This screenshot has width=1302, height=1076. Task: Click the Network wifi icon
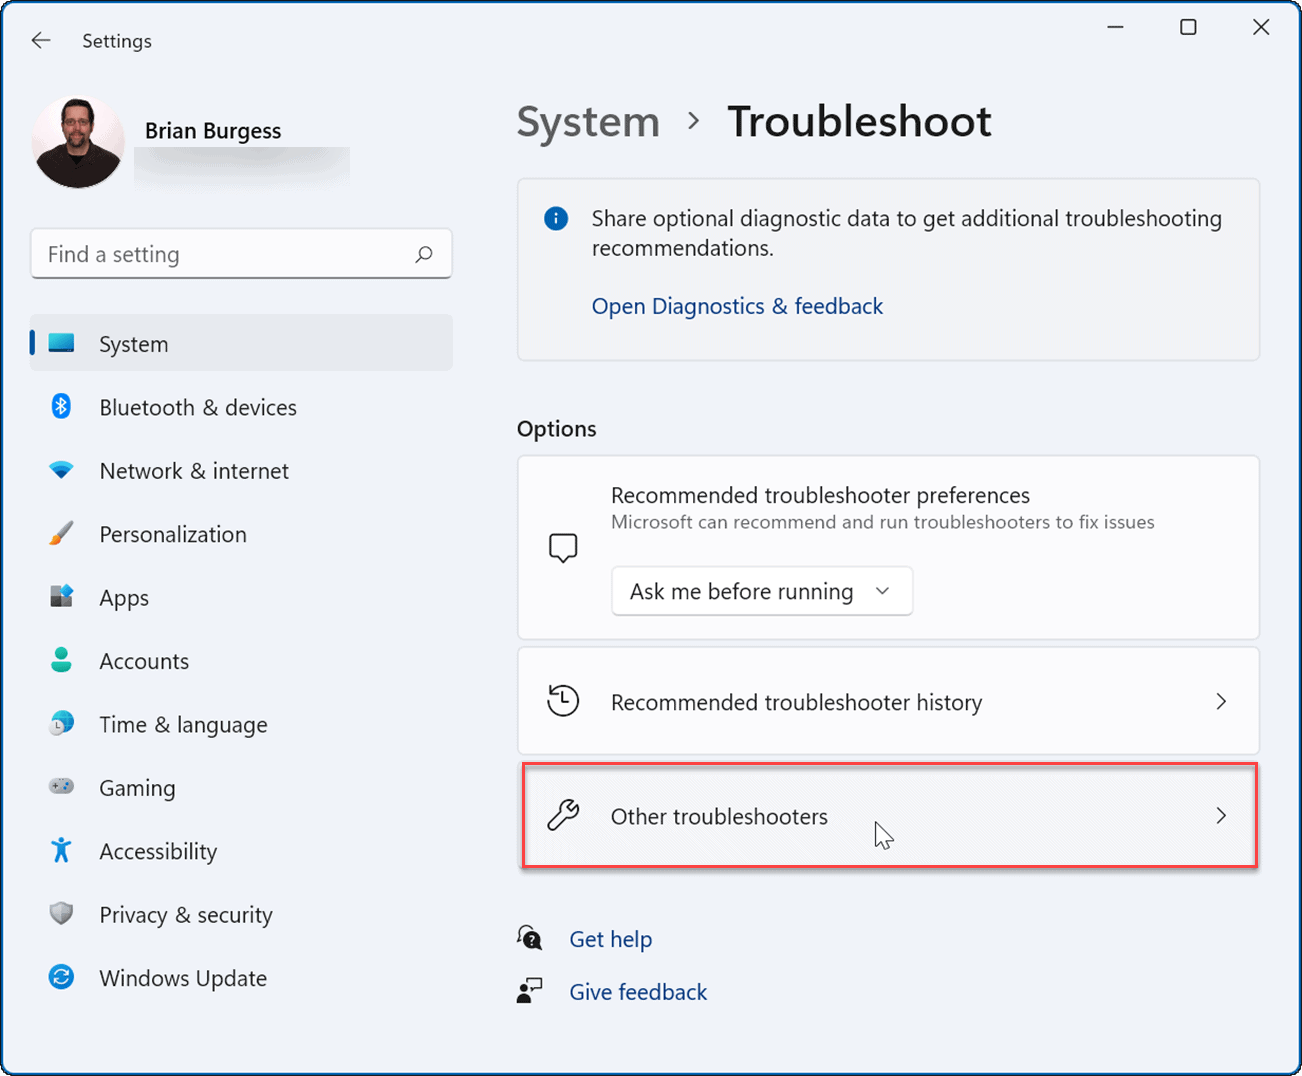(x=61, y=470)
